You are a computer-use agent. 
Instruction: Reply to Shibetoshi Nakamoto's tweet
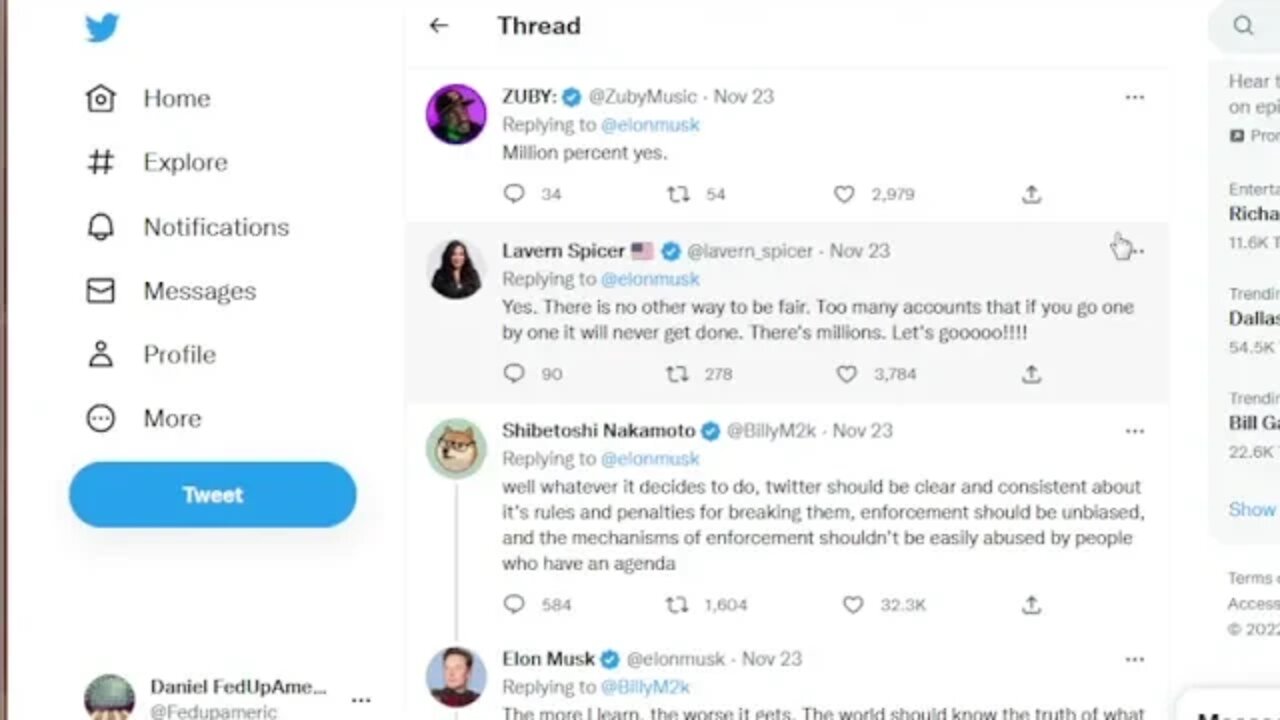click(514, 605)
